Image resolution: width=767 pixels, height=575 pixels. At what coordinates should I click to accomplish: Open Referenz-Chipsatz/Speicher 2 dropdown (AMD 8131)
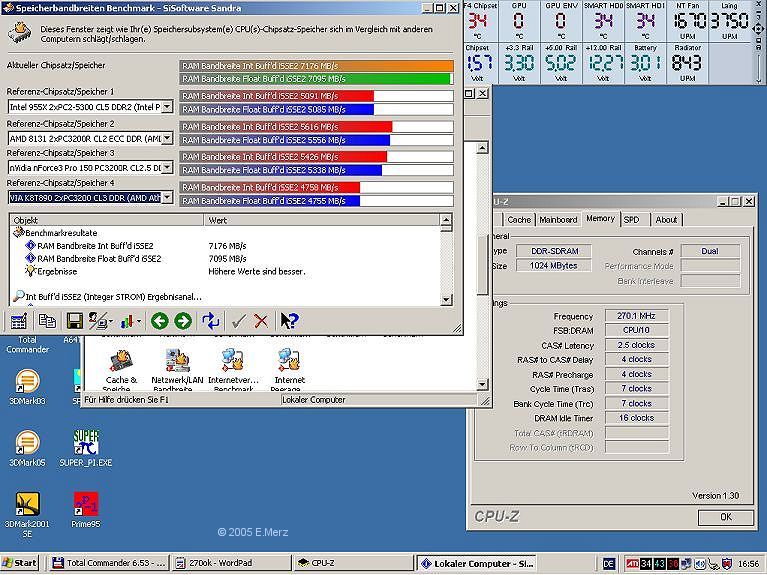(x=167, y=138)
